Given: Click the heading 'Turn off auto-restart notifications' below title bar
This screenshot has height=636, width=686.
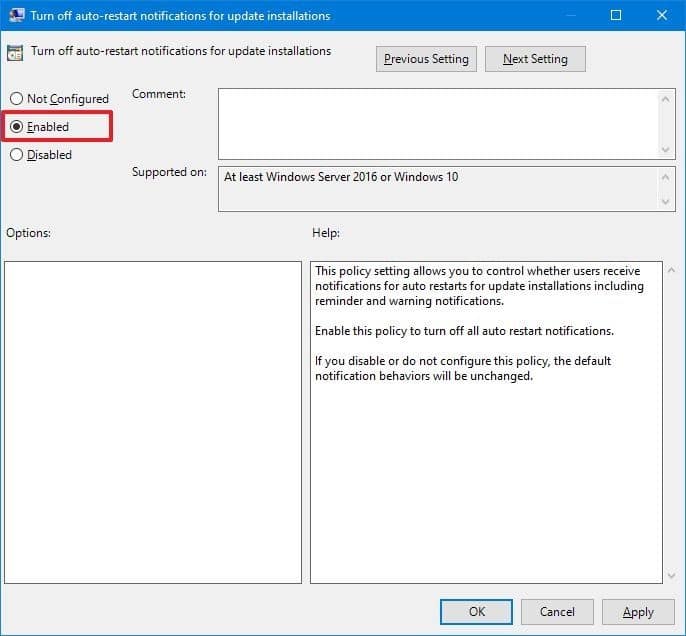Looking at the screenshot, I should point(181,51).
